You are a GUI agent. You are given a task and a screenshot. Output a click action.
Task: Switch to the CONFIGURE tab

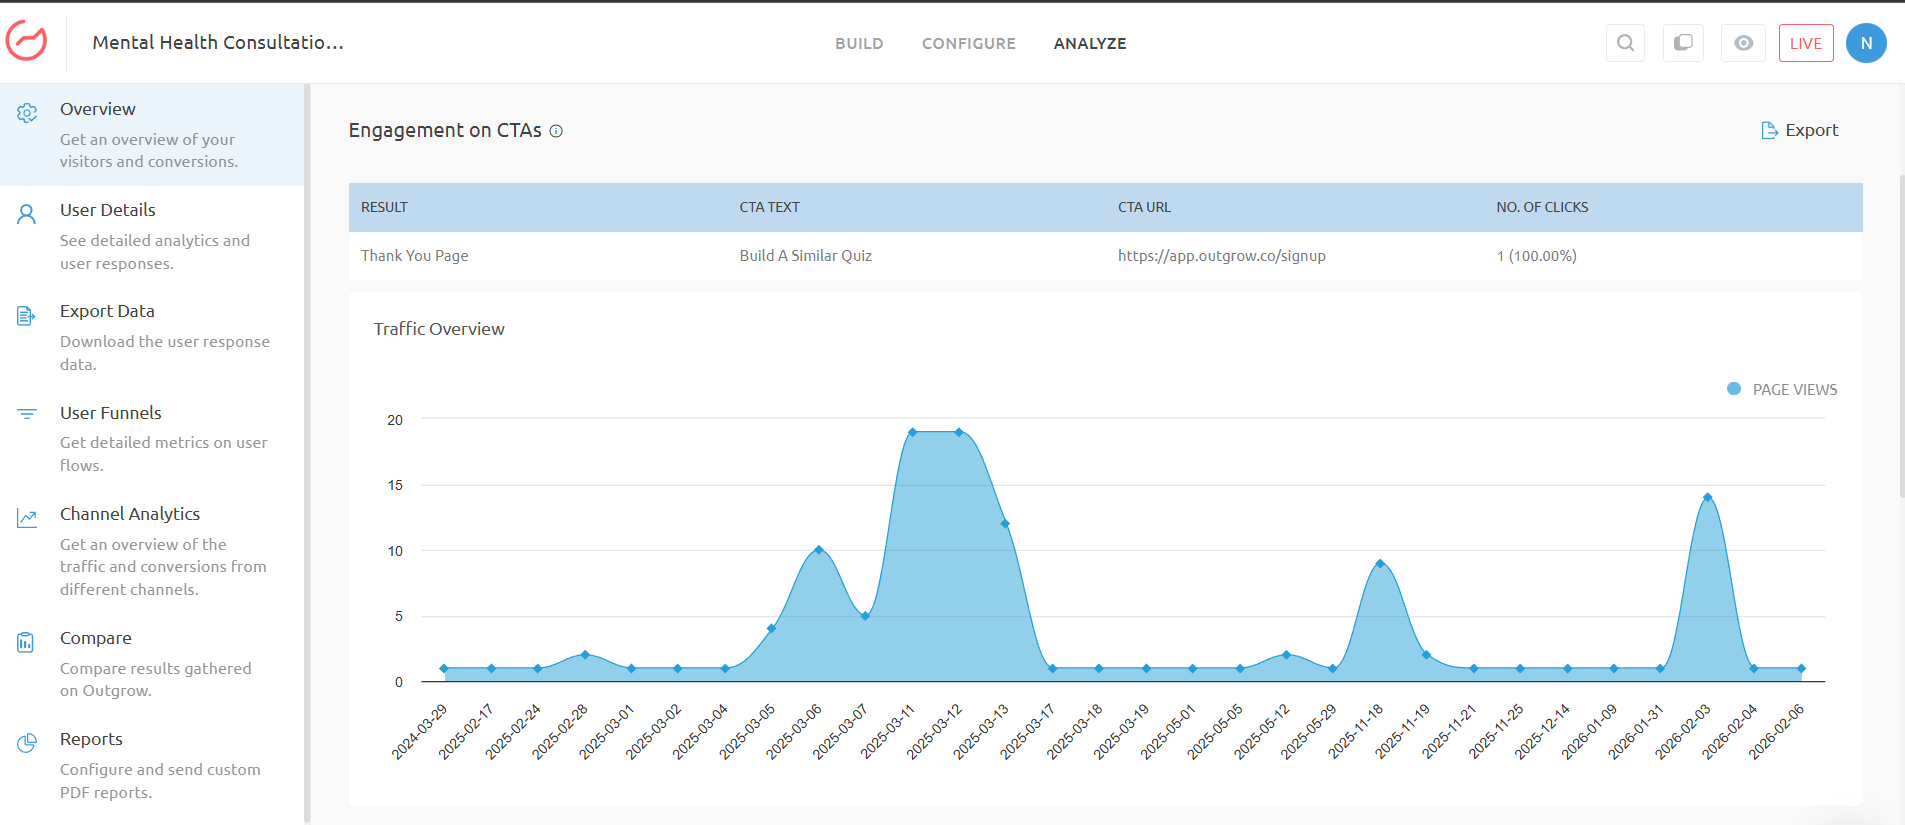coord(968,43)
